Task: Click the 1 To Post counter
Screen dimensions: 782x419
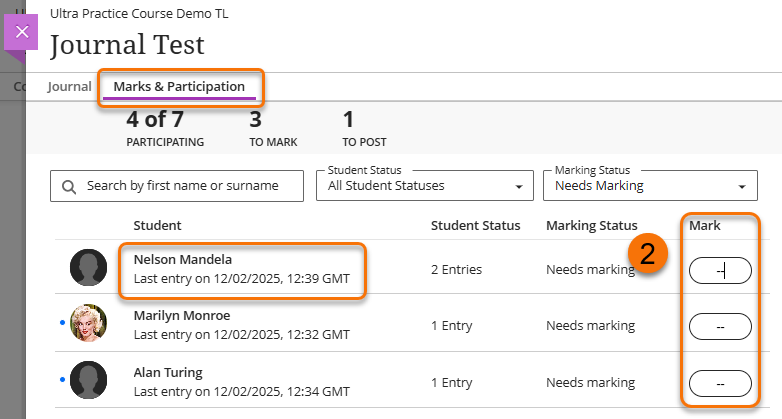Action: click(364, 130)
